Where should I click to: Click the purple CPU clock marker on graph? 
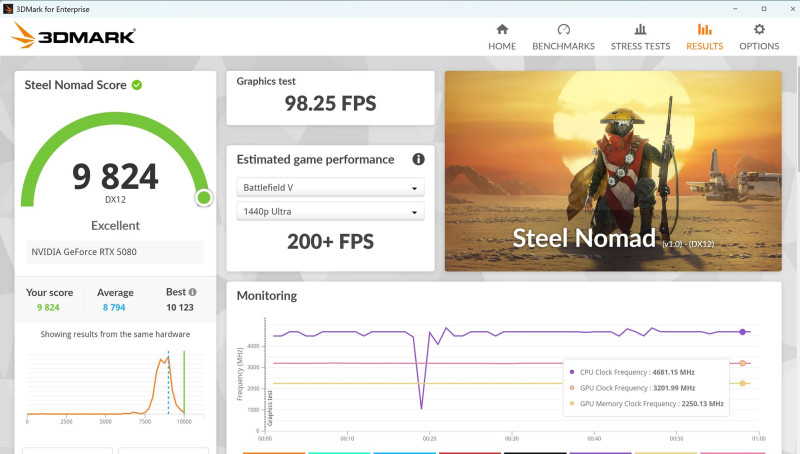coord(742,332)
